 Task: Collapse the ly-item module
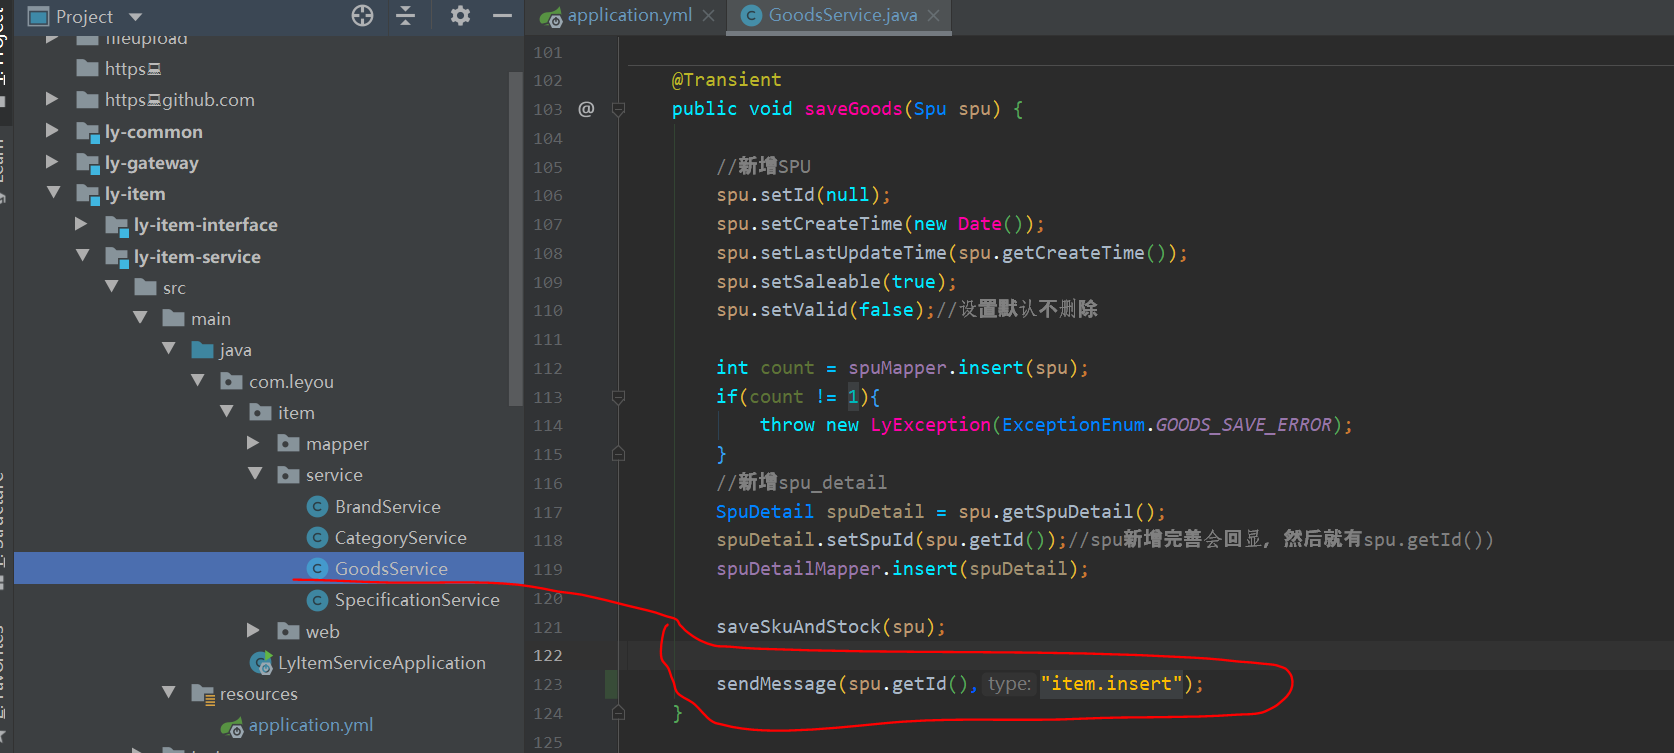click(53, 192)
